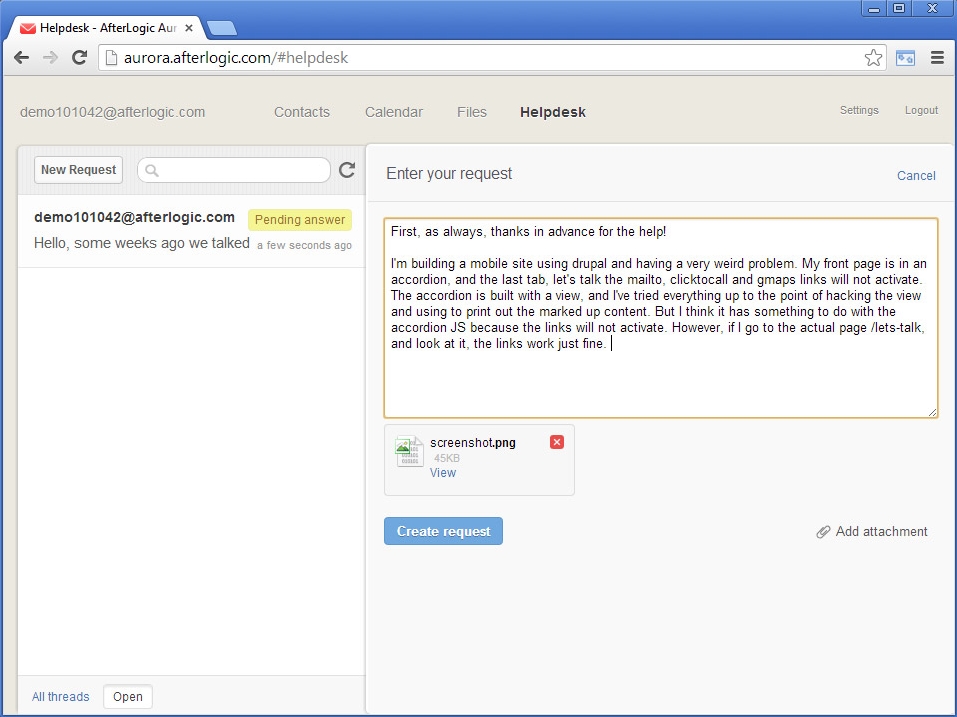Click the helpdesk search field
957x717 pixels.
(234, 170)
